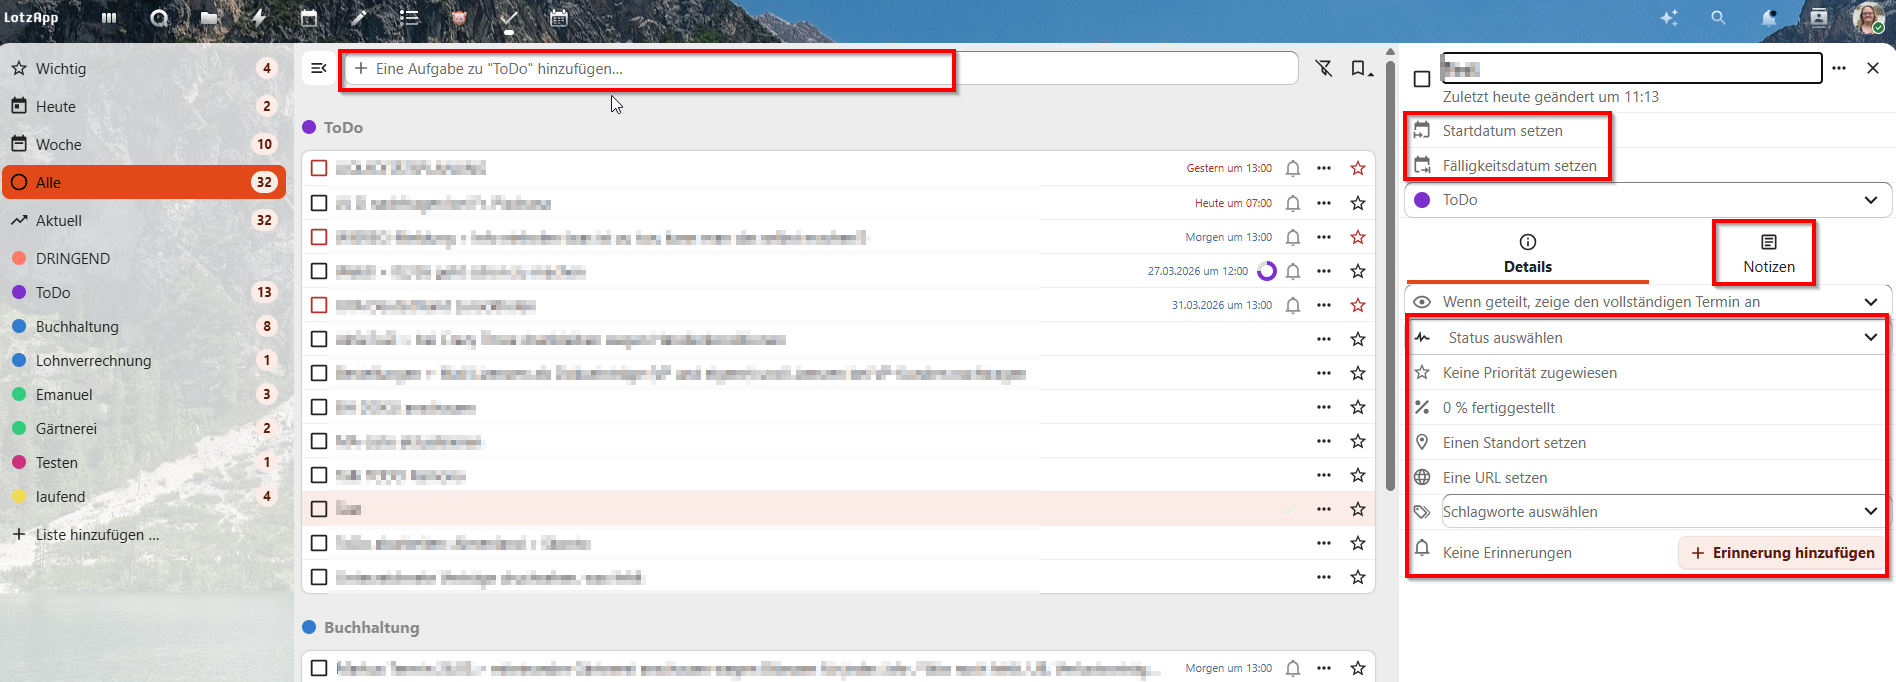Screen dimensions: 1896x682
Task: Mark the task due 27.03.2026 as done
Action: [x=319, y=271]
